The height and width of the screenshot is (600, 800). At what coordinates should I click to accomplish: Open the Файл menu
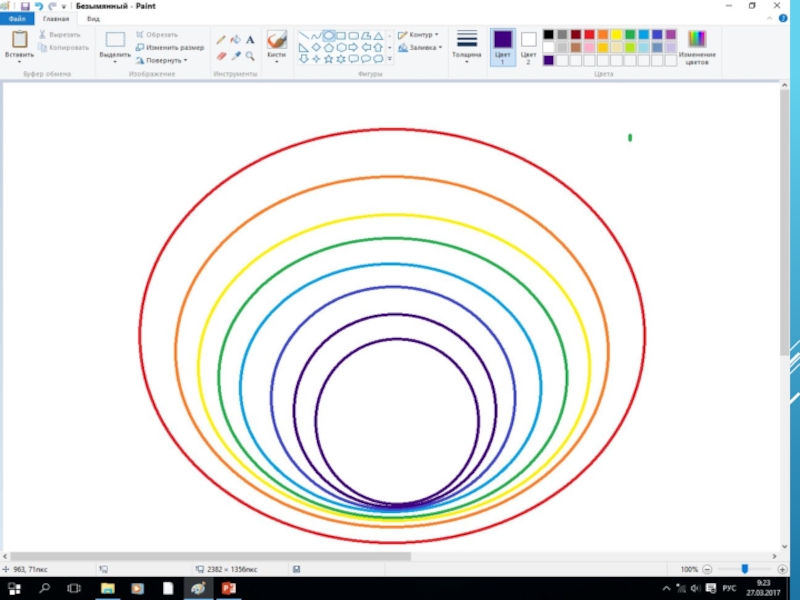17,19
